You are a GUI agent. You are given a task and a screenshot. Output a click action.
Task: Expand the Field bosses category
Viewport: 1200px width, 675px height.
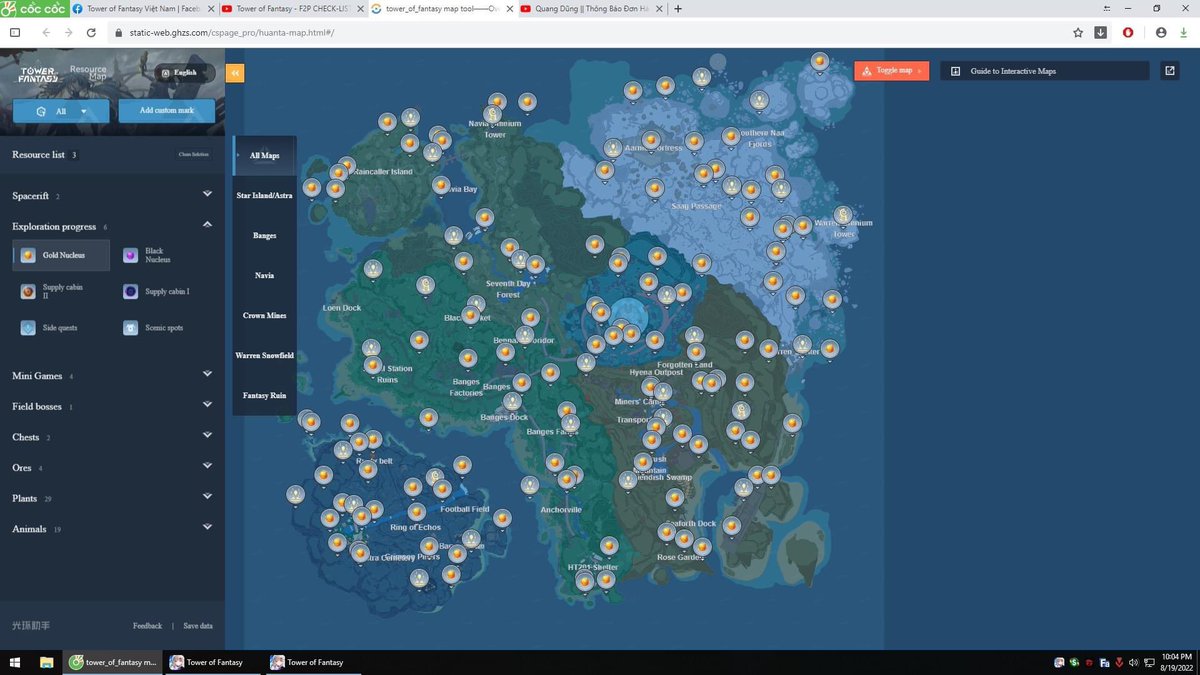tap(207, 406)
